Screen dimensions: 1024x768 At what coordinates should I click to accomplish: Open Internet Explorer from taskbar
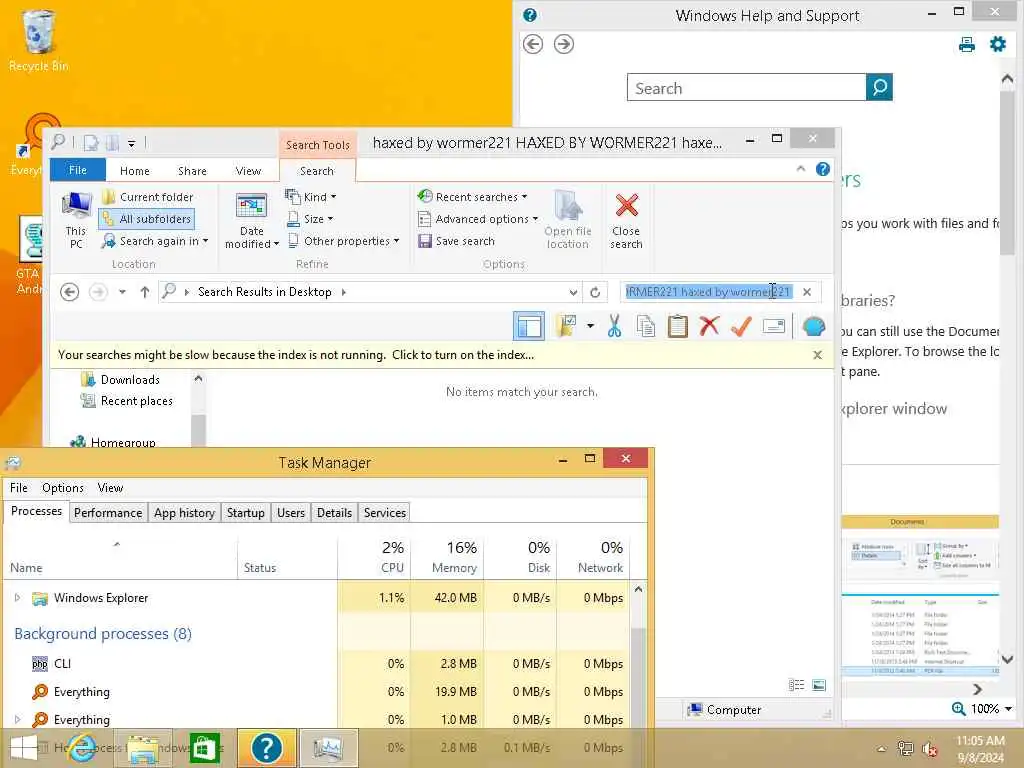click(83, 748)
